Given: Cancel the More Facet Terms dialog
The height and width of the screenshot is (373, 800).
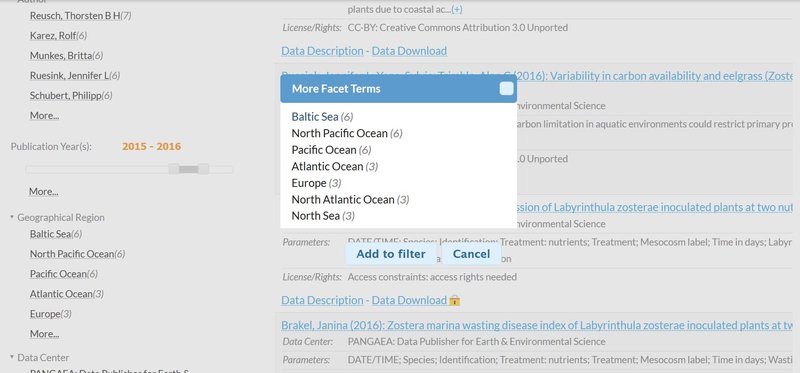Looking at the screenshot, I should pos(471,254).
